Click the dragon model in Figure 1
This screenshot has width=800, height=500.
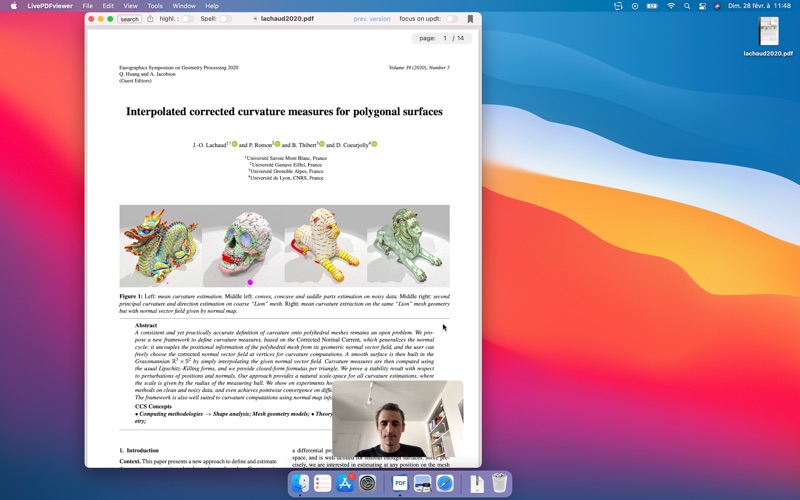[160, 245]
